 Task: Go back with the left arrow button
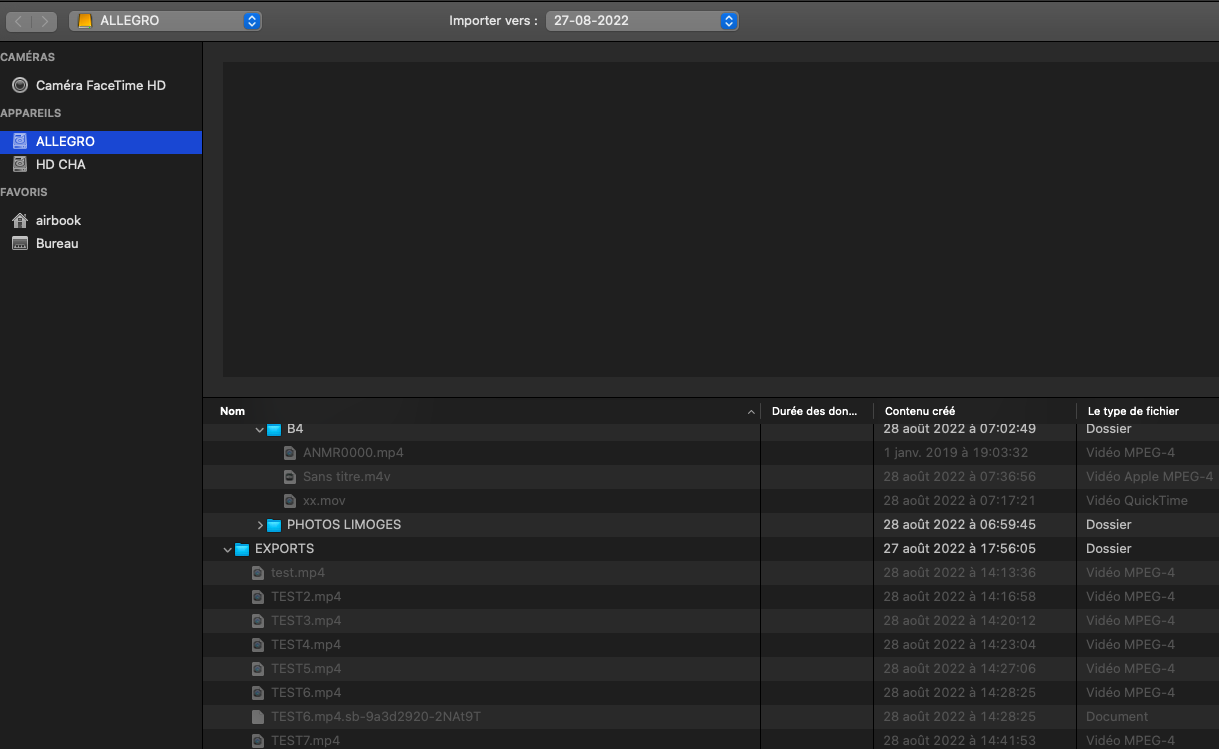[19, 21]
